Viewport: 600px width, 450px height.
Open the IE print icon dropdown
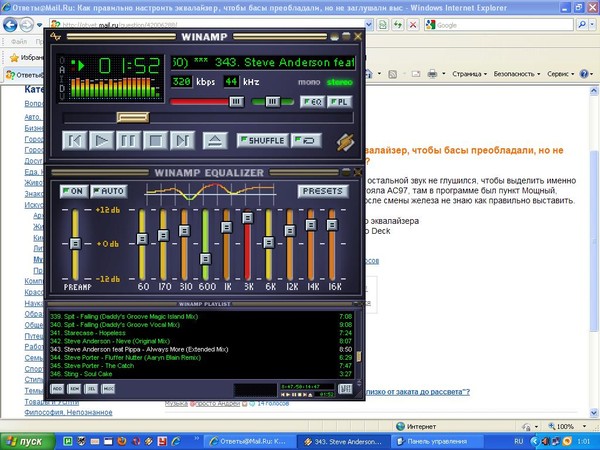click(444, 74)
